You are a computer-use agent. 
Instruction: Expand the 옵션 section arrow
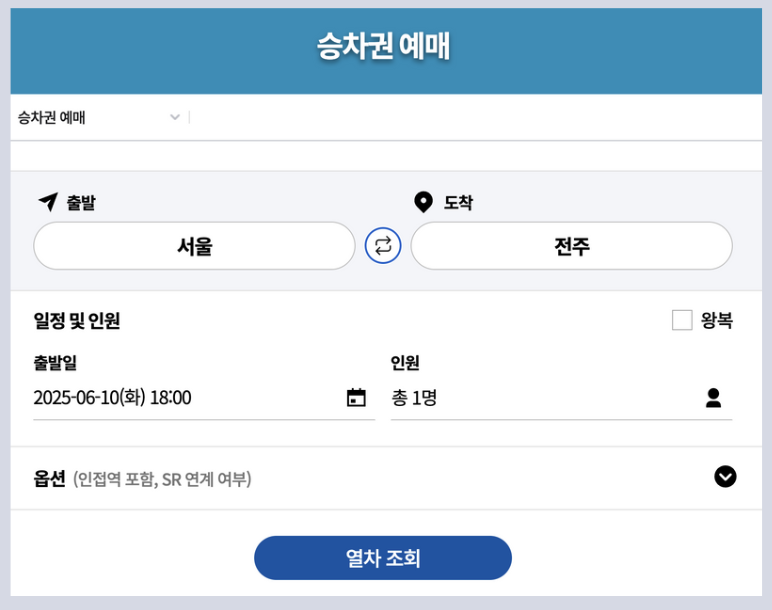725,477
